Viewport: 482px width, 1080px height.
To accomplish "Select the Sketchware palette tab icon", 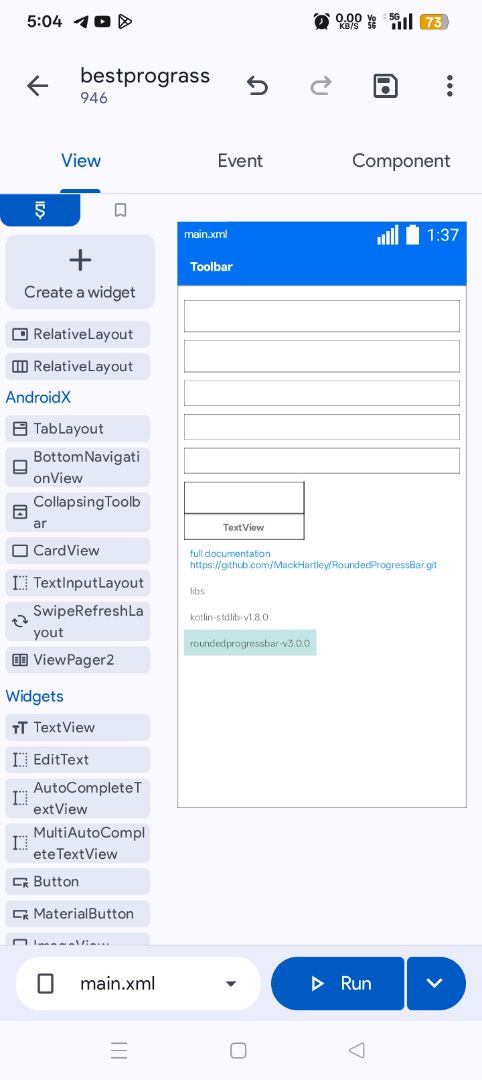I will 40,210.
